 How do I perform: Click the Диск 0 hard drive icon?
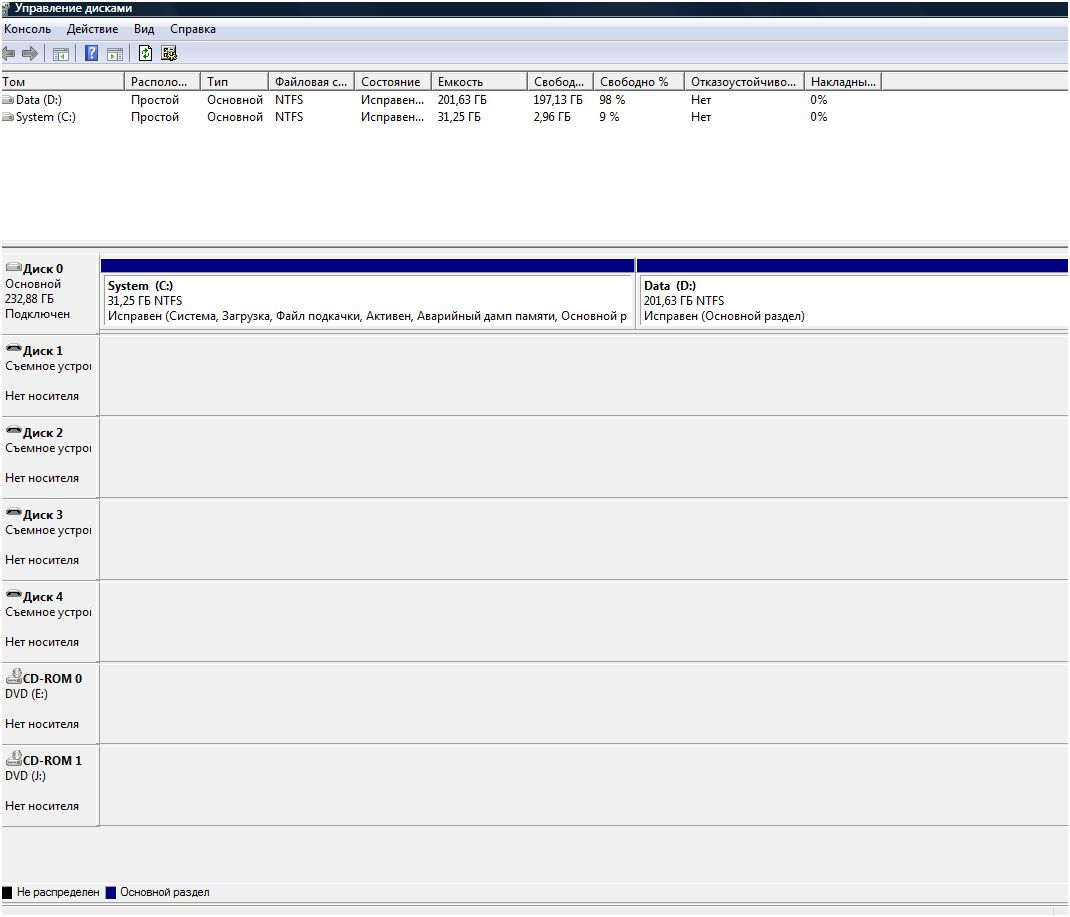coord(14,267)
